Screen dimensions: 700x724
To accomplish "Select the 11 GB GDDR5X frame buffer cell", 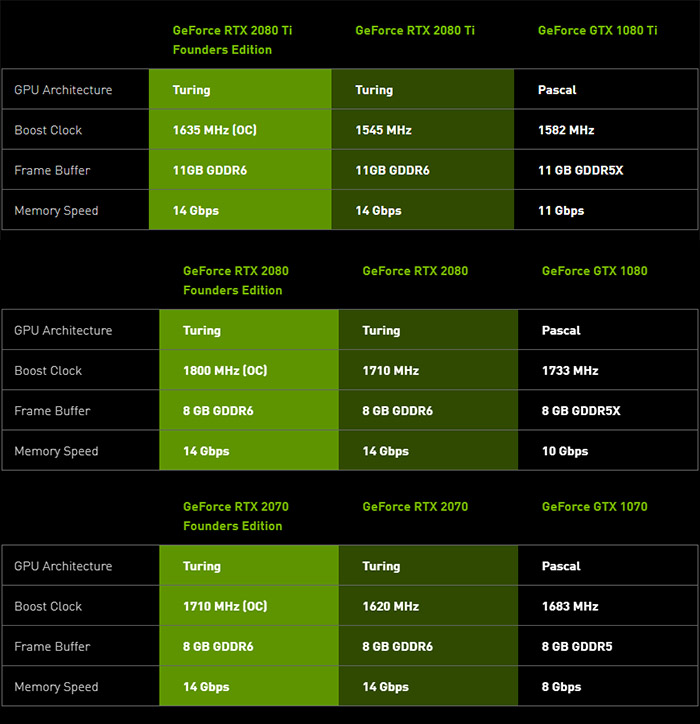I will click(580, 170).
